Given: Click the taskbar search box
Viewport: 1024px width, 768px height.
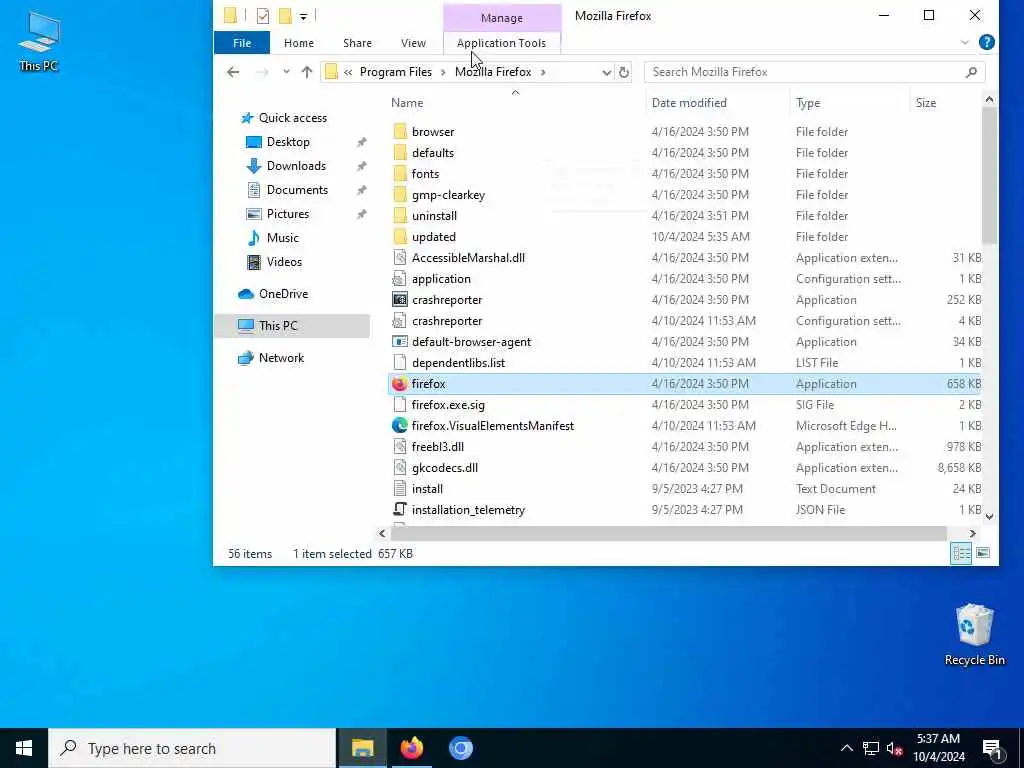Looking at the screenshot, I should (x=192, y=748).
